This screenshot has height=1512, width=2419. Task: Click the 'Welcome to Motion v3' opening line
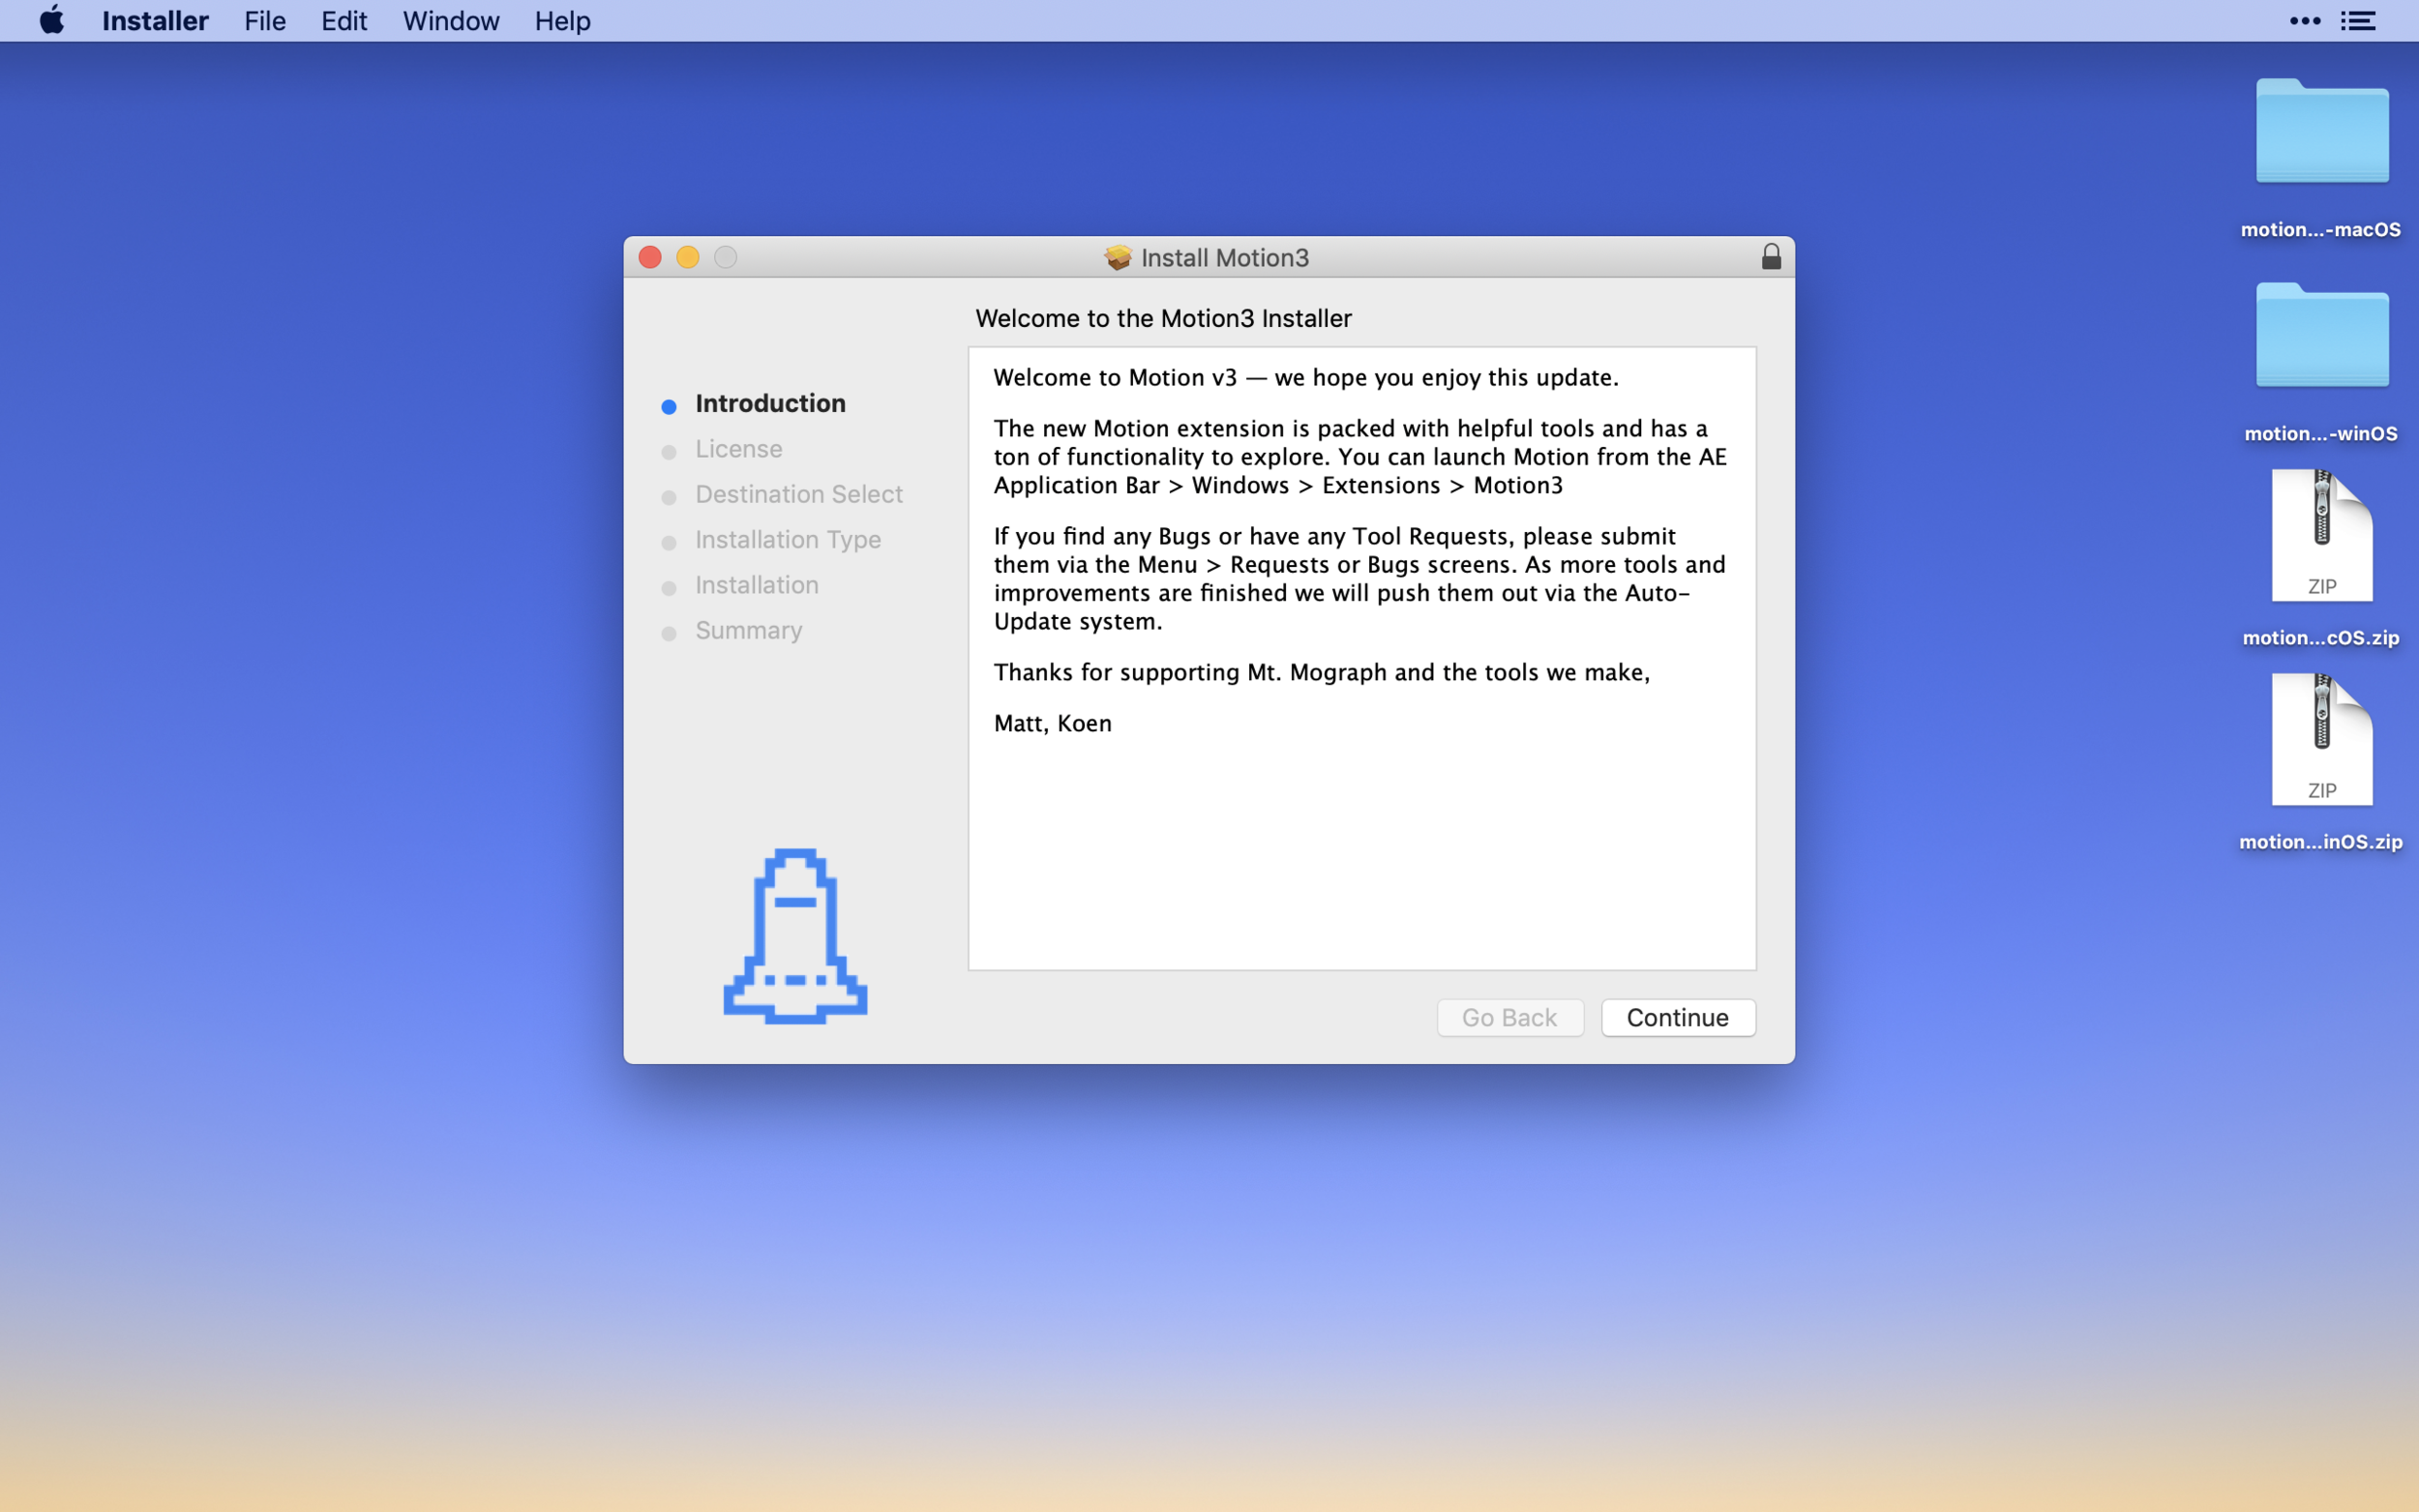click(1305, 378)
